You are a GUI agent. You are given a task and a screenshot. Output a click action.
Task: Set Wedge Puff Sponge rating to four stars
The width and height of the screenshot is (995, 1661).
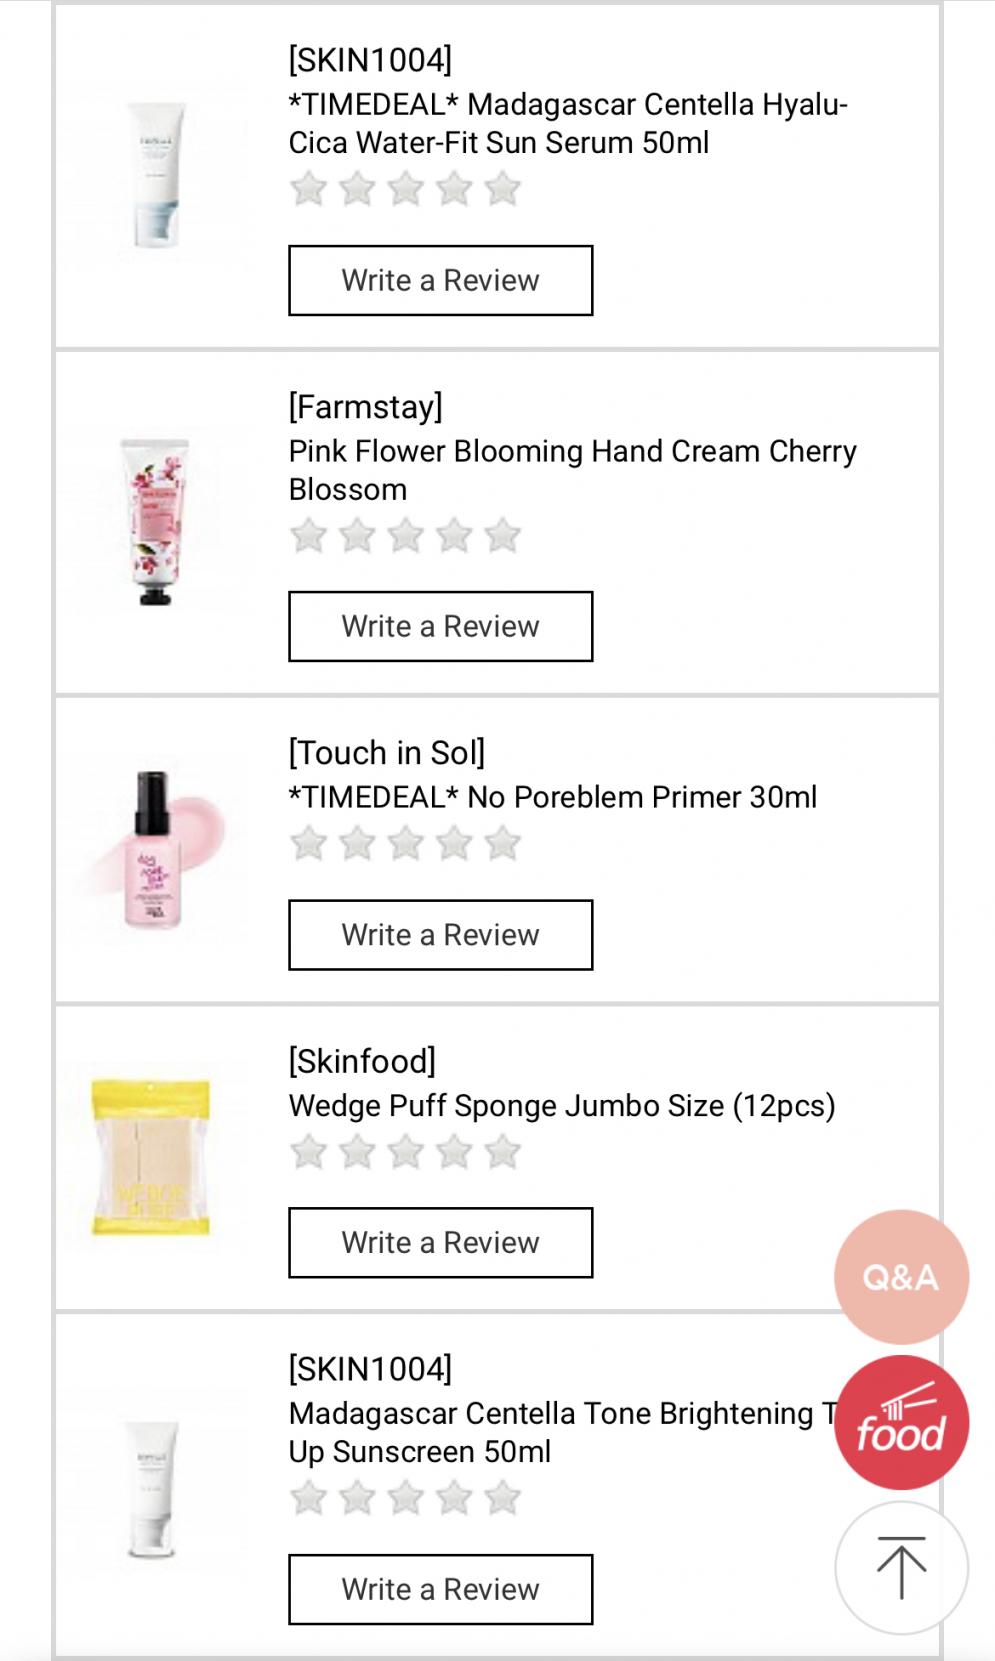(454, 1152)
